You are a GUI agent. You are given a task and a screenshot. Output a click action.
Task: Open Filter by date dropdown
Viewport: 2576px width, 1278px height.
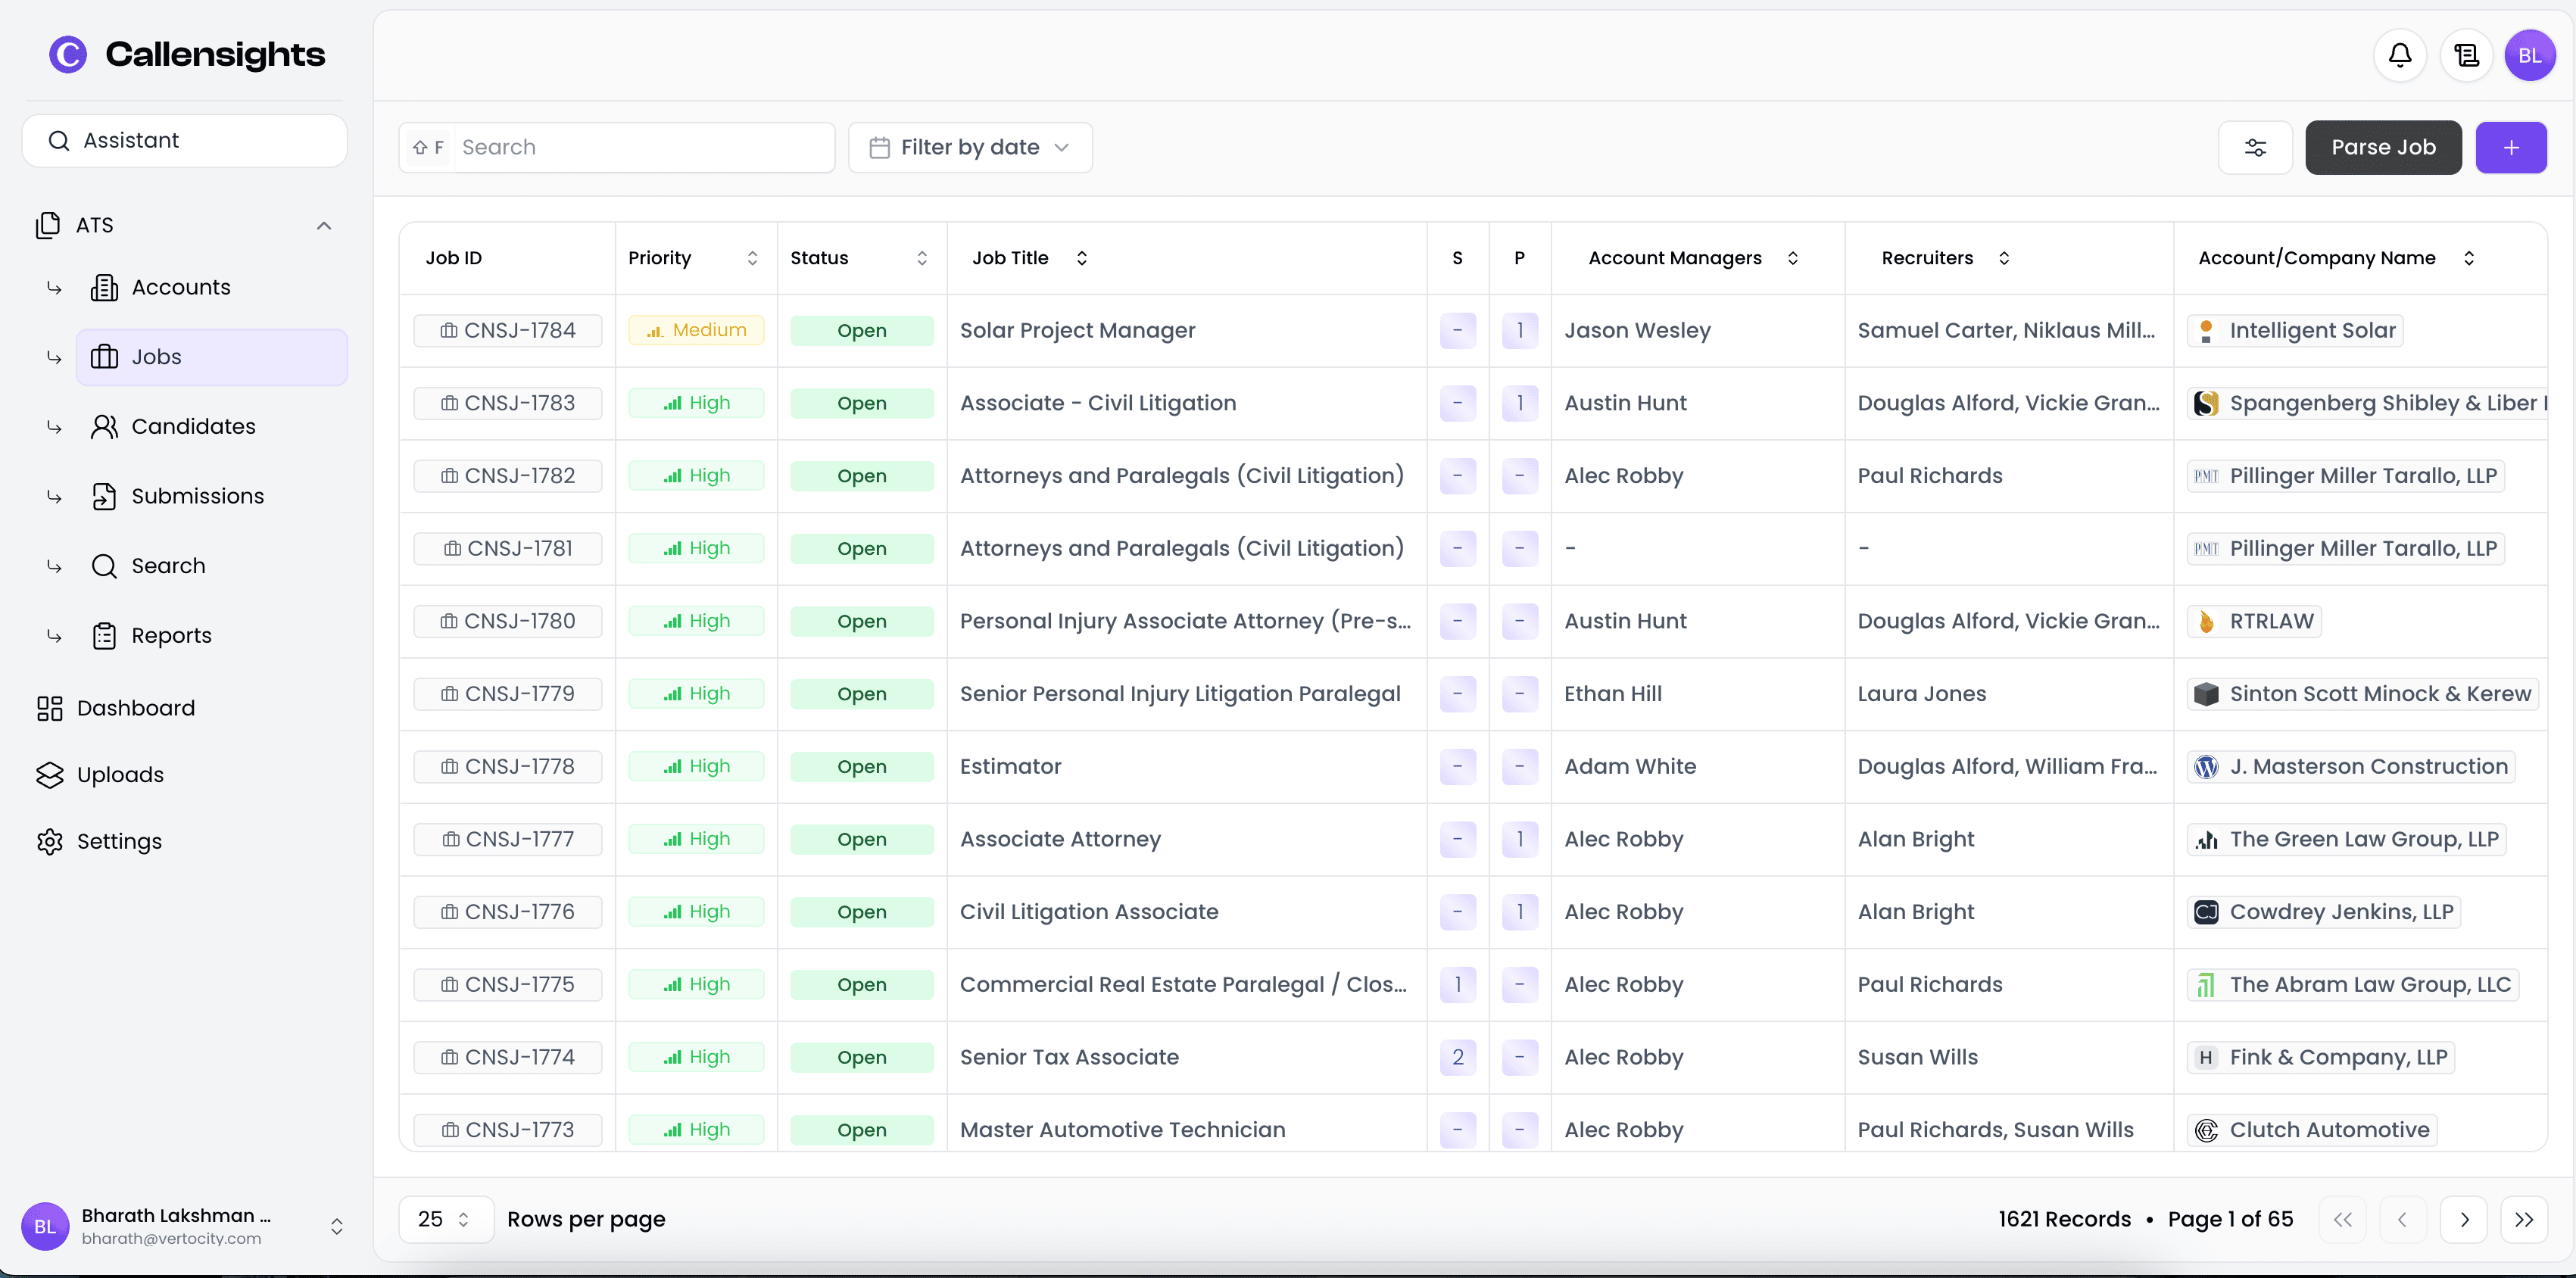(969, 148)
